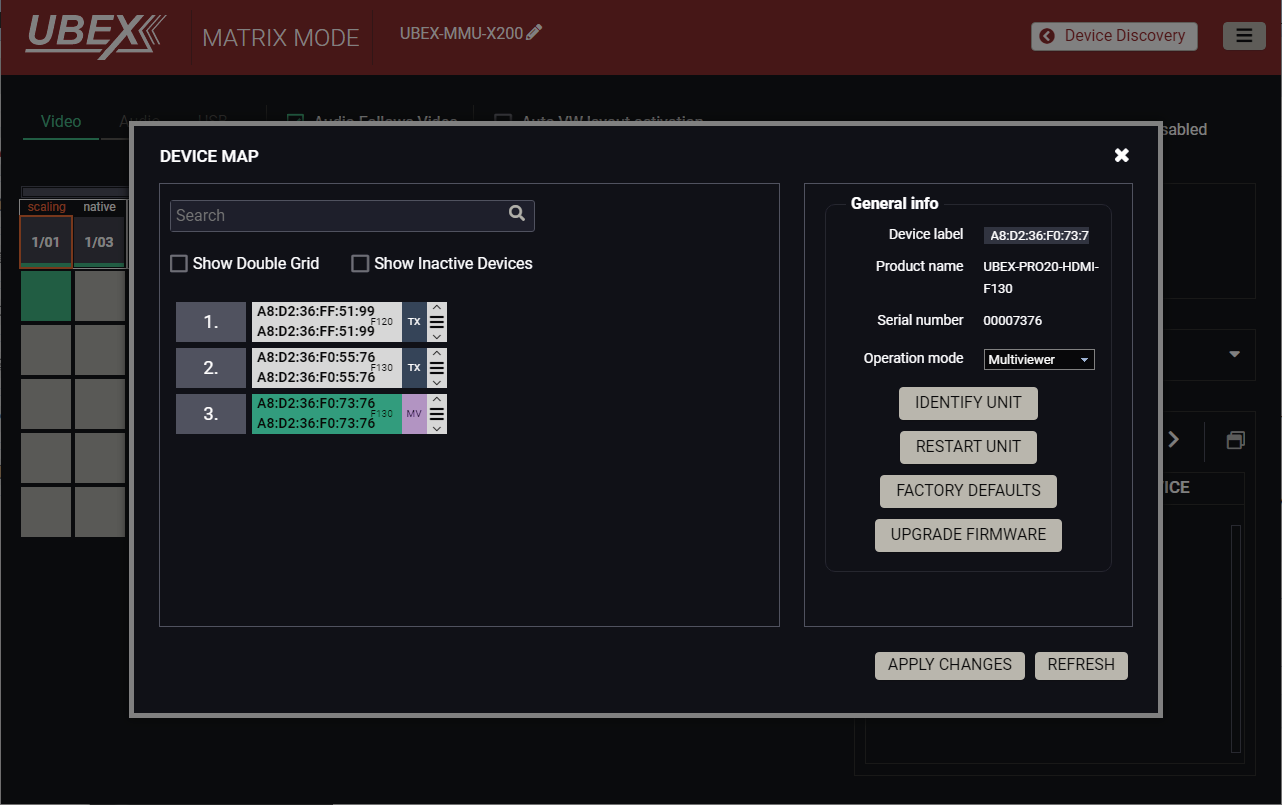This screenshot has width=1282, height=805.
Task: Click the 1/03 native port cell
Action: 99,242
